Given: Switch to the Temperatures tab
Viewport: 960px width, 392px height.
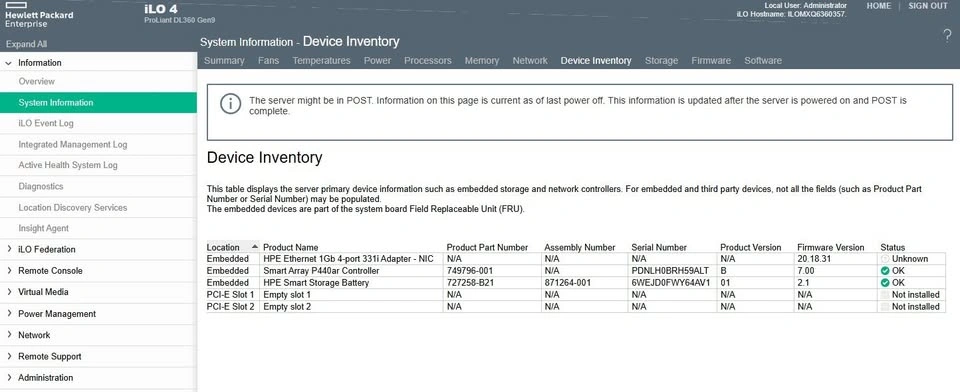Looking at the screenshot, I should (321, 61).
